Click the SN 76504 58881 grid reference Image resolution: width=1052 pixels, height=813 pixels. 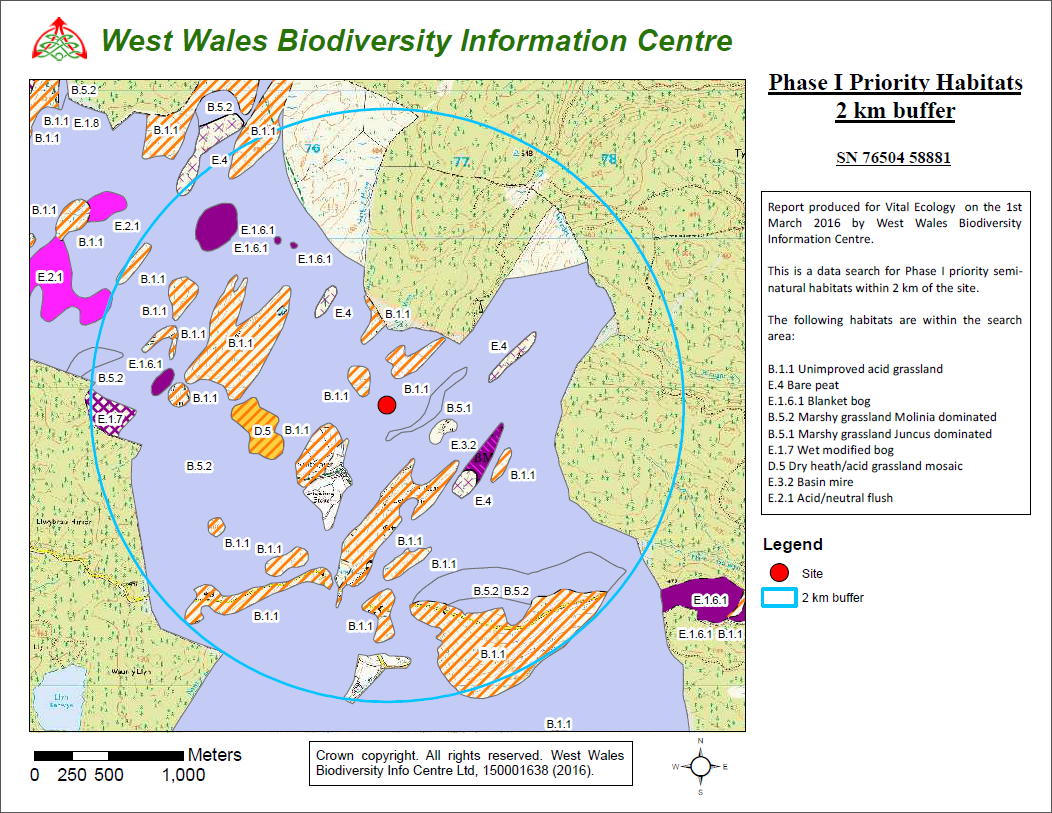894,158
